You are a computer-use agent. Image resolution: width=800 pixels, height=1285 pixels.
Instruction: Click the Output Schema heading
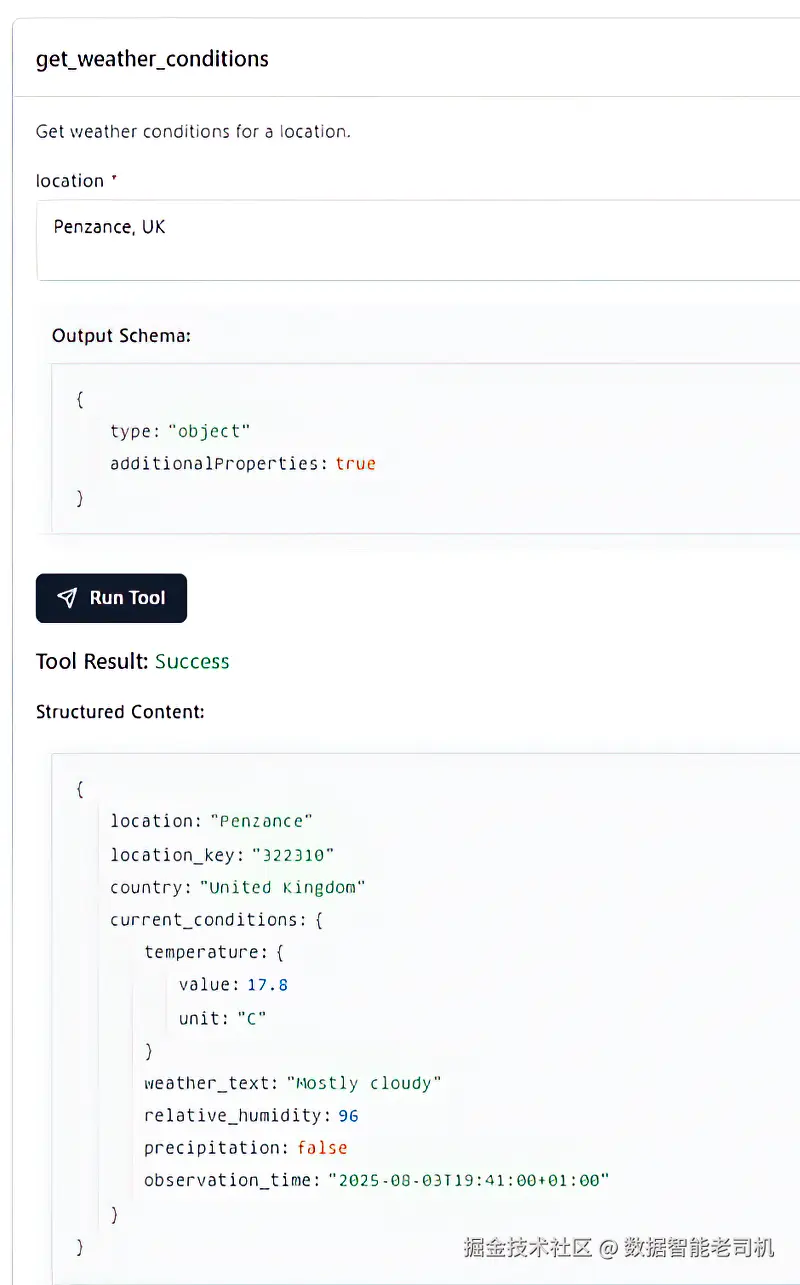tap(121, 336)
